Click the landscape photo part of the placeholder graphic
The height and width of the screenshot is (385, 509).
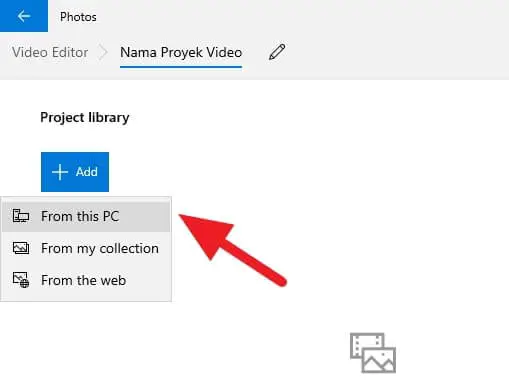point(379,360)
